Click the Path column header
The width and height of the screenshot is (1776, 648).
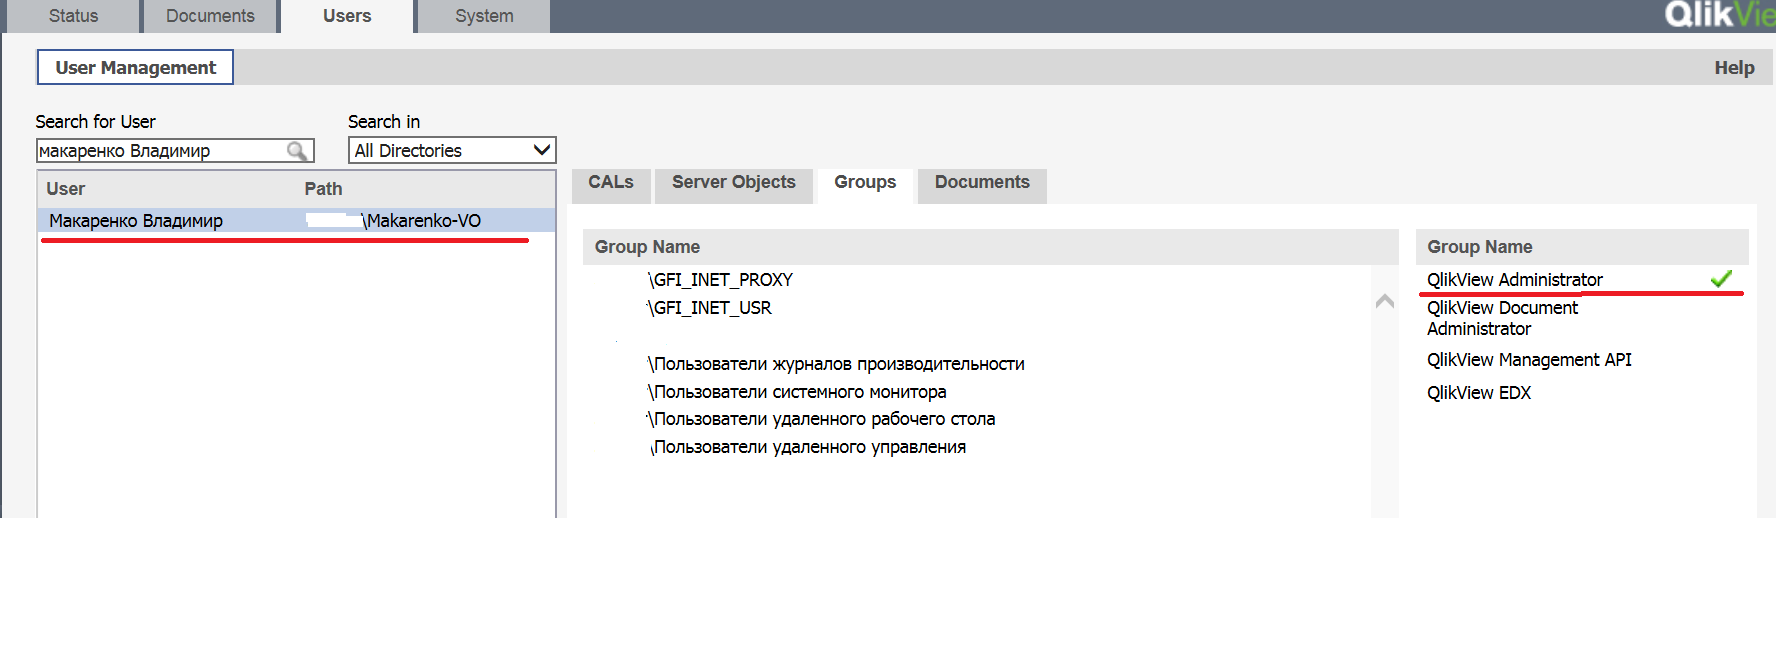tap(323, 189)
